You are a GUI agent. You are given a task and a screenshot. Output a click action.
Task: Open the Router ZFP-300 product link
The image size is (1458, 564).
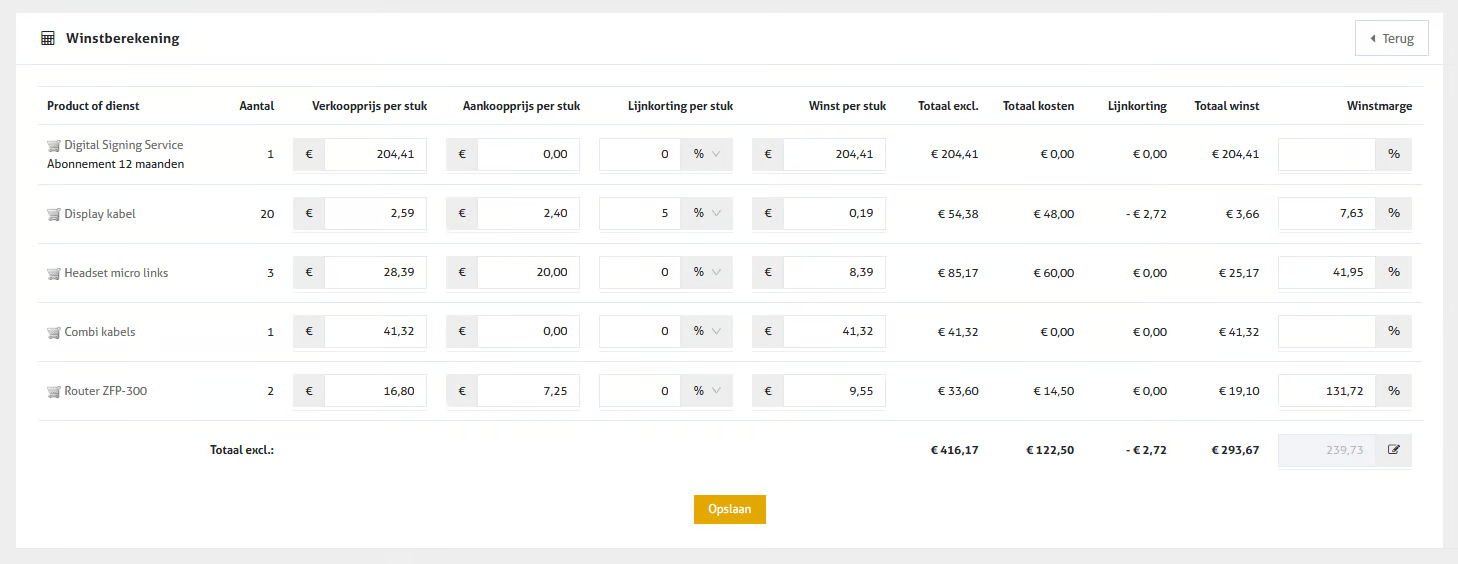105,391
